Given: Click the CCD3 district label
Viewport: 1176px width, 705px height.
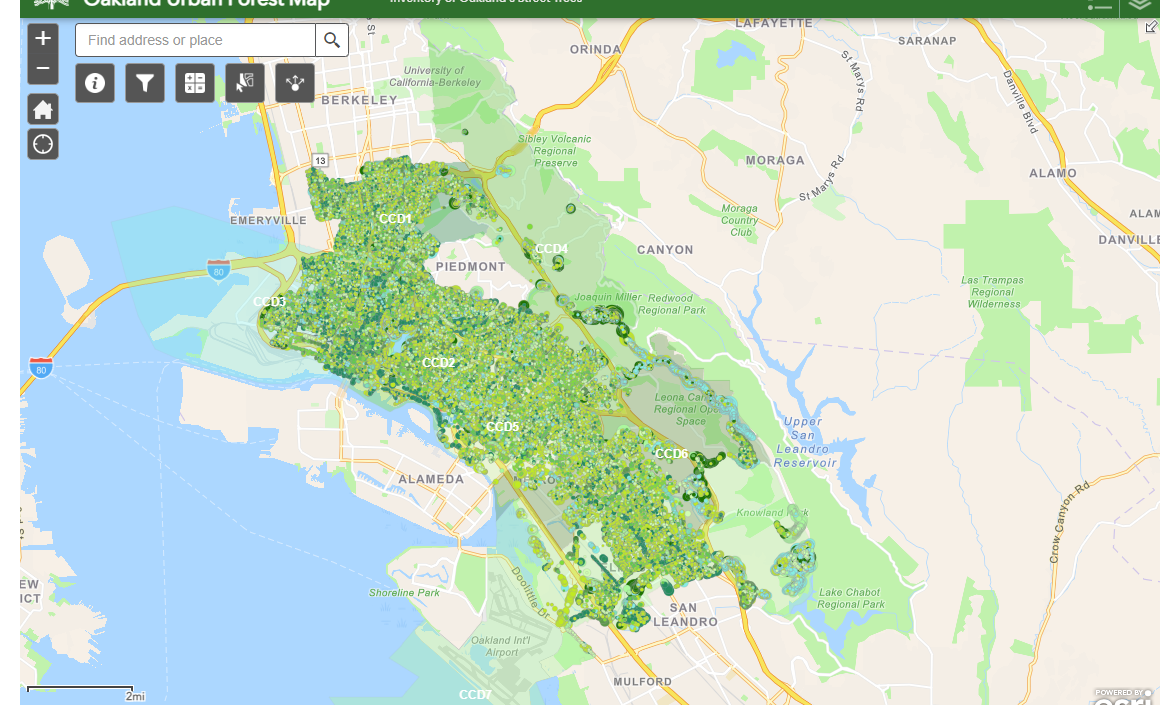Looking at the screenshot, I should pyautogui.click(x=269, y=302).
